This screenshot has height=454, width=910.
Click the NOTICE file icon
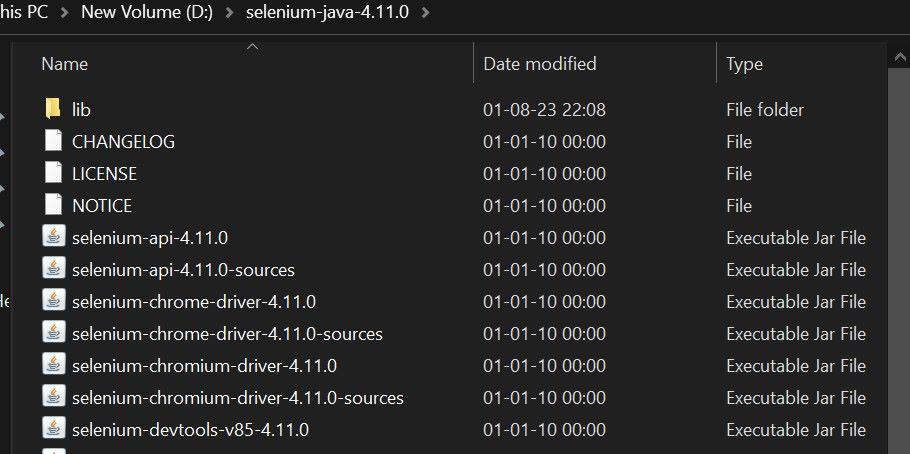pyautogui.click(x=53, y=205)
